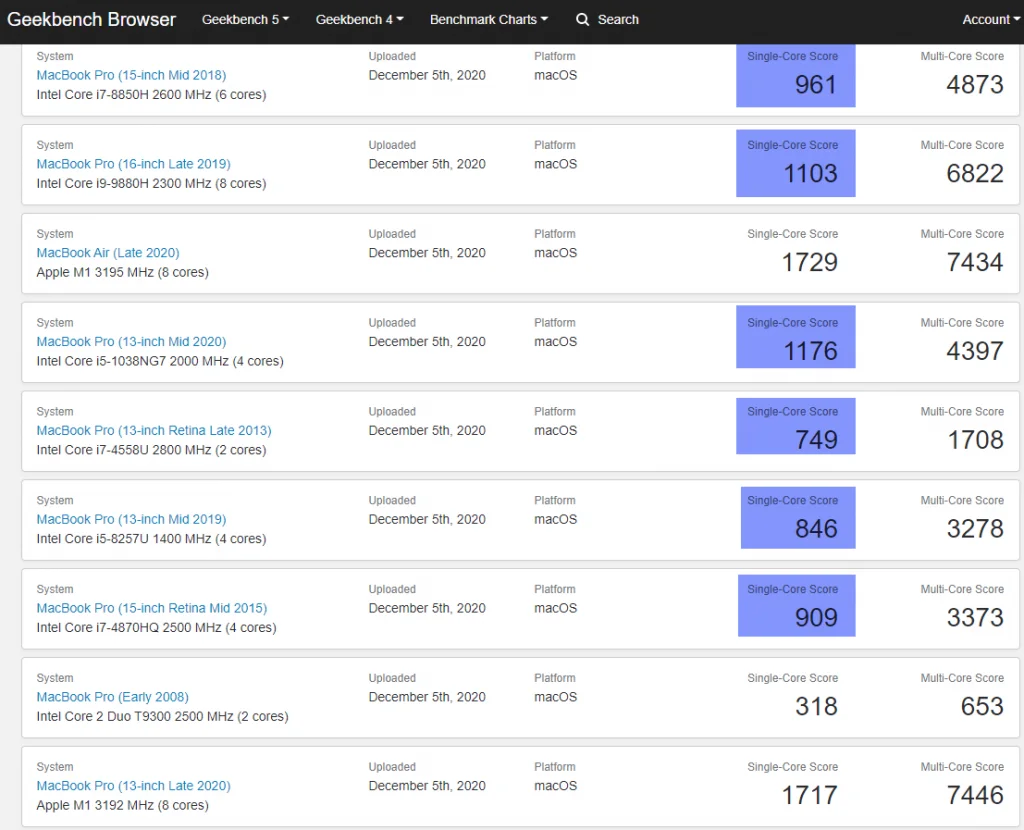Select the single-core score 749
Viewport: 1024px width, 830px height.
coord(816,440)
